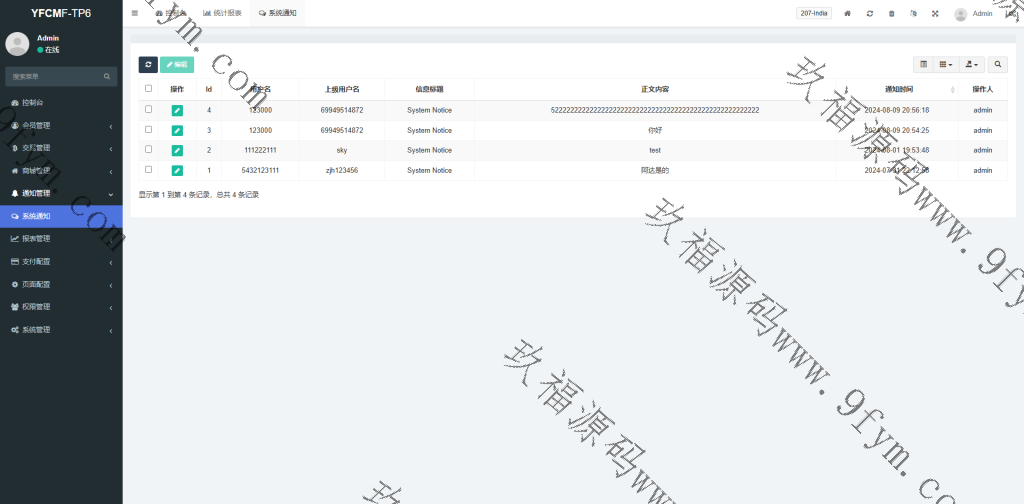Click the trash icon in top bar

point(892,14)
